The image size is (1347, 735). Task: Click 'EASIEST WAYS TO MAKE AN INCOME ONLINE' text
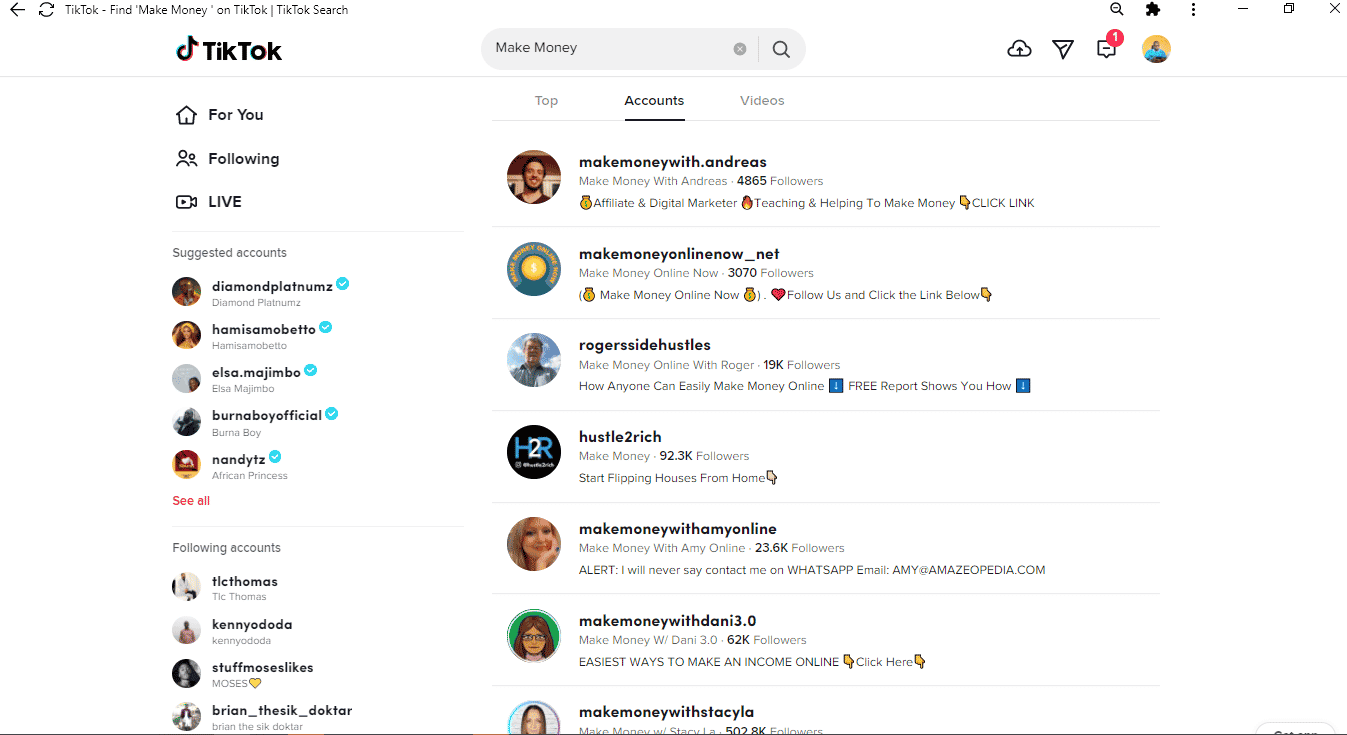click(x=709, y=662)
